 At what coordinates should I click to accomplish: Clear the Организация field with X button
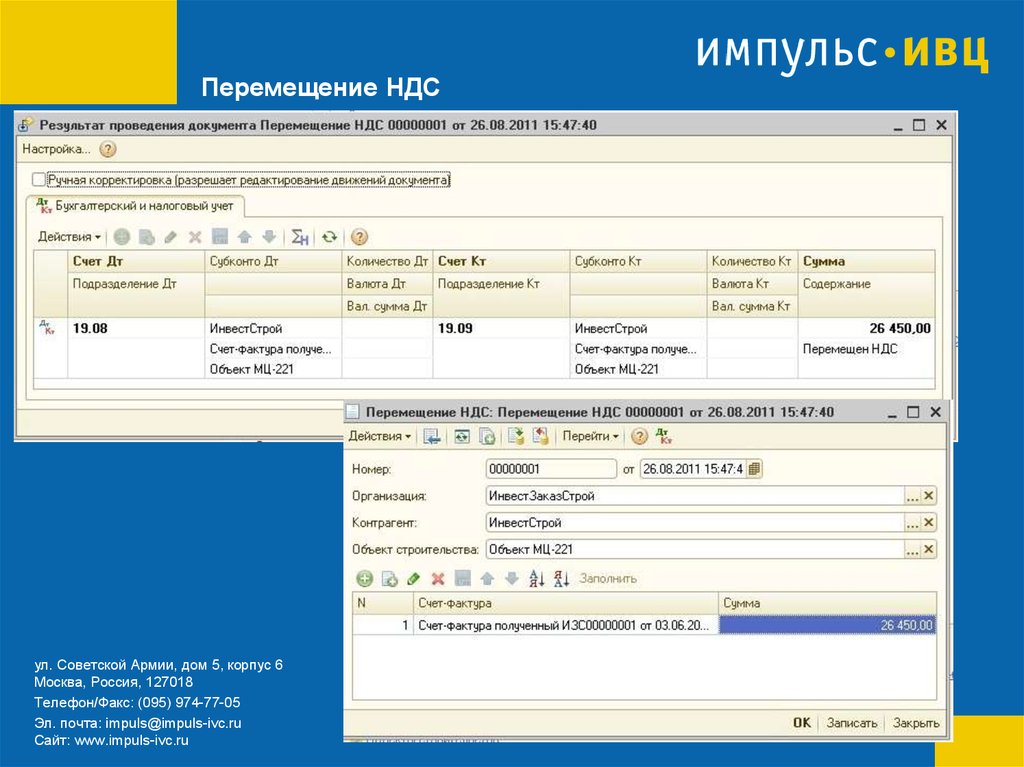click(x=929, y=496)
